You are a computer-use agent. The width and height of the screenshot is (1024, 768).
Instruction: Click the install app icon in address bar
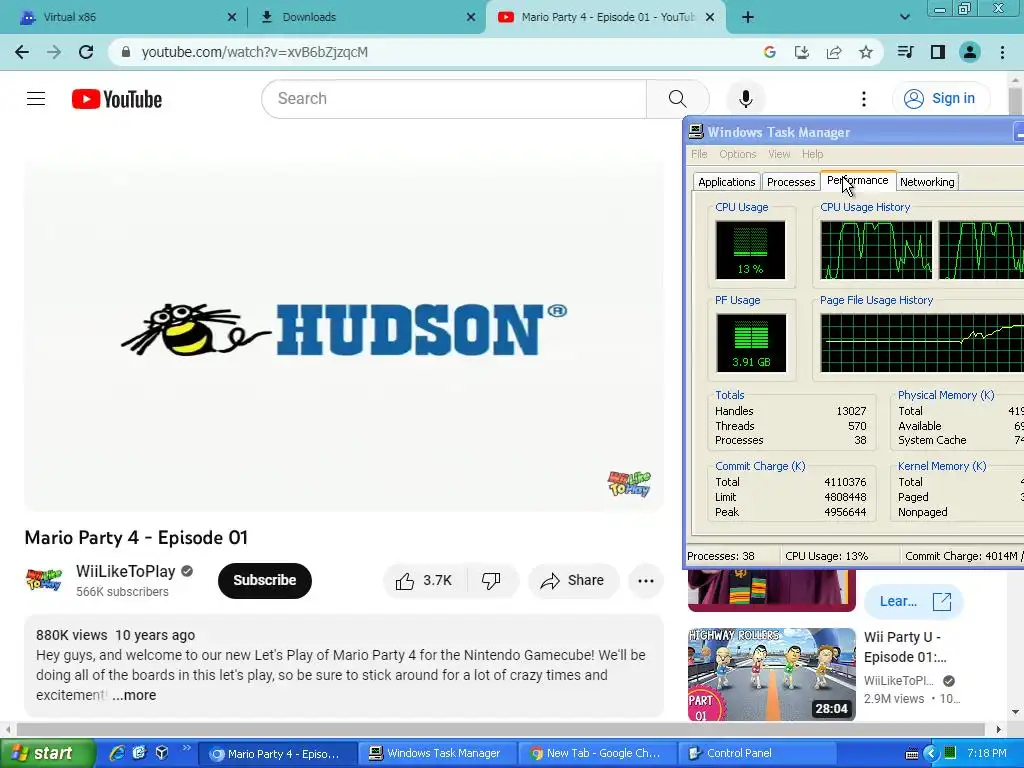click(801, 52)
